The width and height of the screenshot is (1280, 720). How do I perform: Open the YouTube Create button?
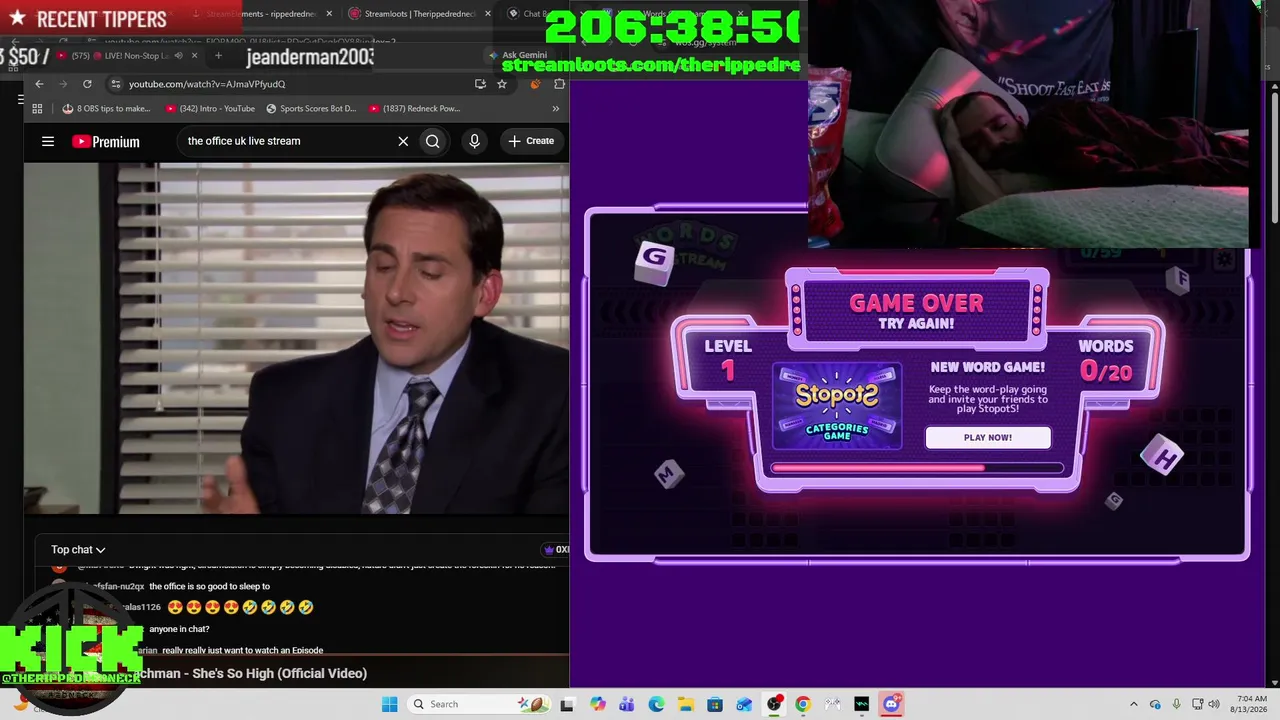pos(531,141)
